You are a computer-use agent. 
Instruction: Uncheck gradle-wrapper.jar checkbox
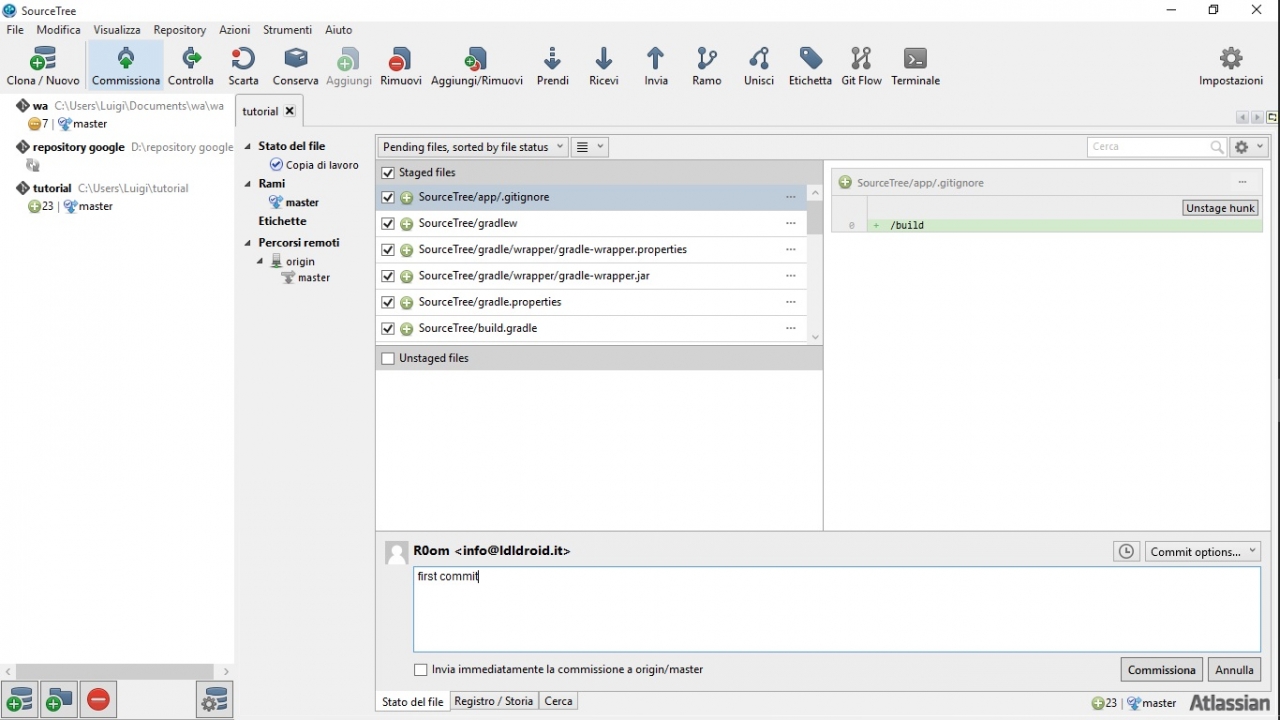coord(388,276)
